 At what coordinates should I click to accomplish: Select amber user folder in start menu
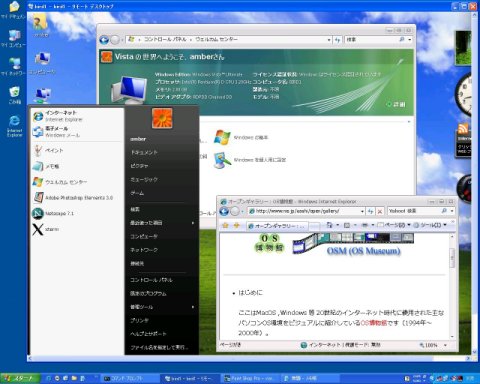pos(138,139)
